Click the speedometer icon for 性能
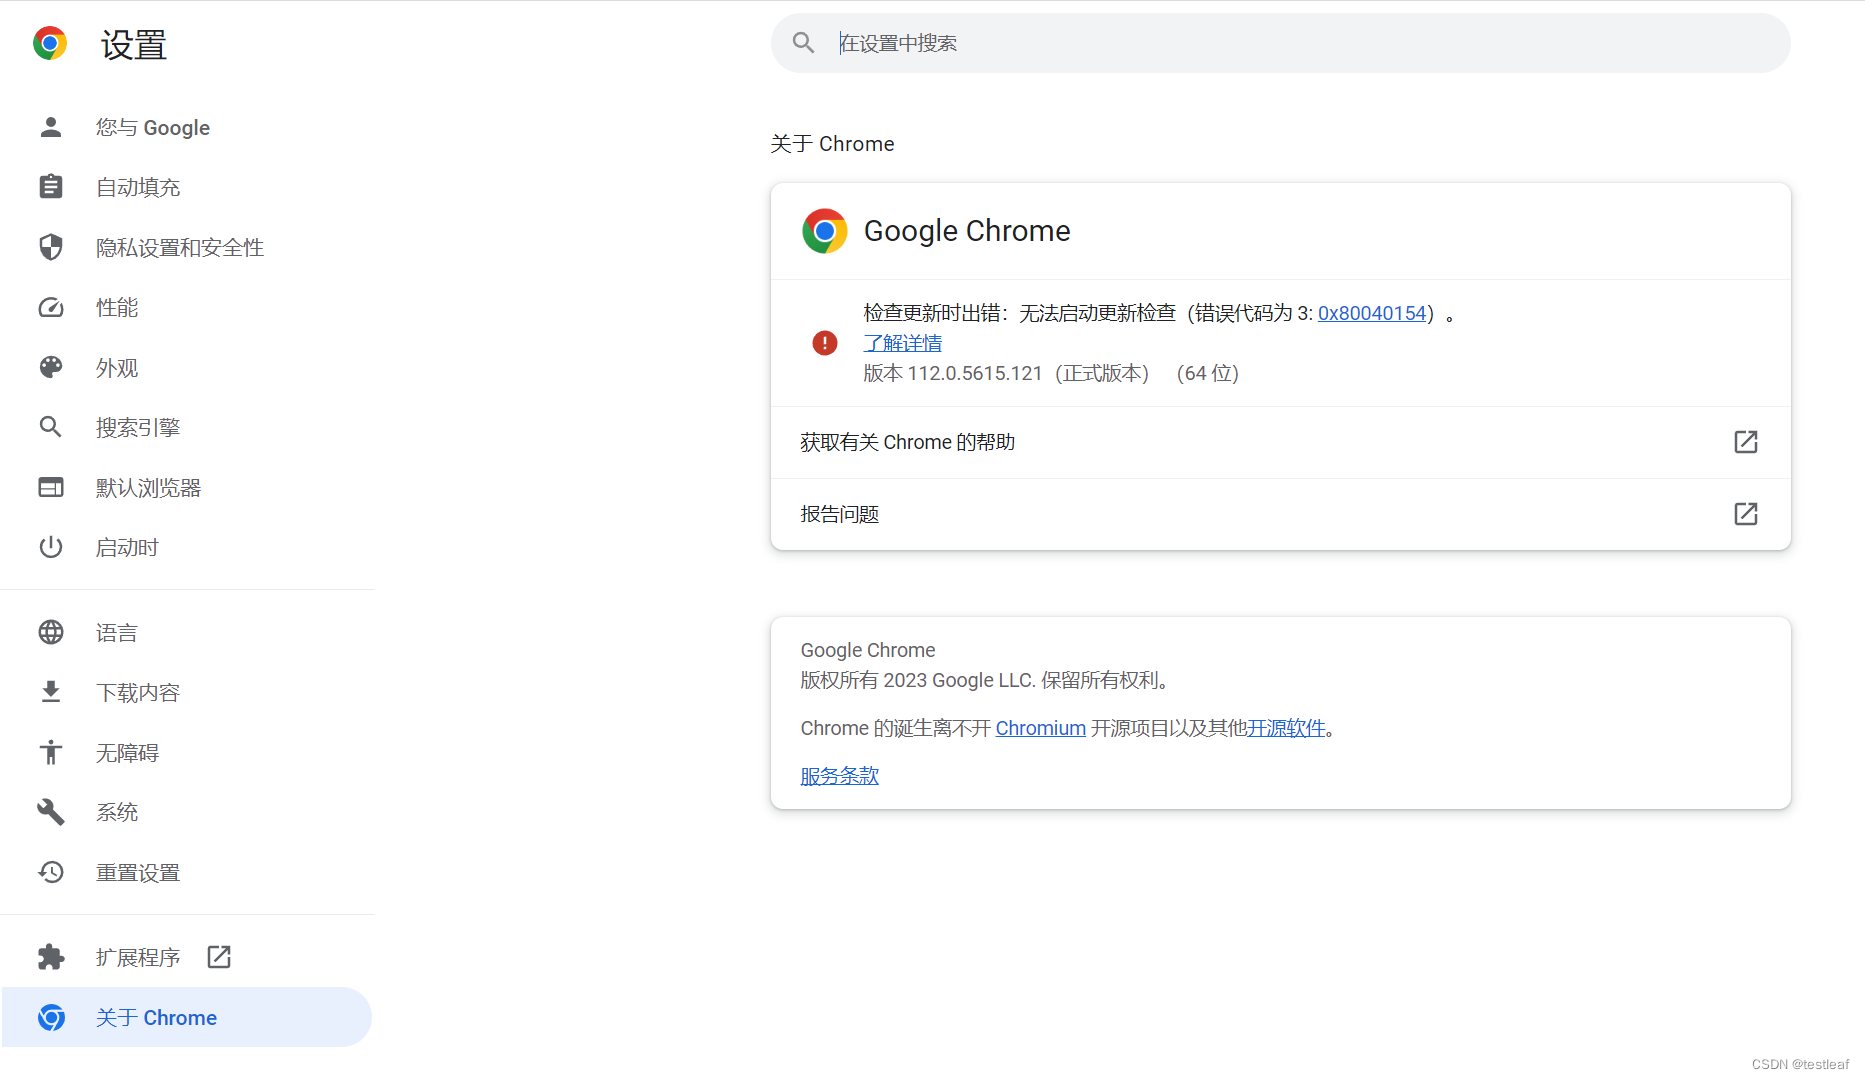The width and height of the screenshot is (1865, 1079). [x=51, y=307]
